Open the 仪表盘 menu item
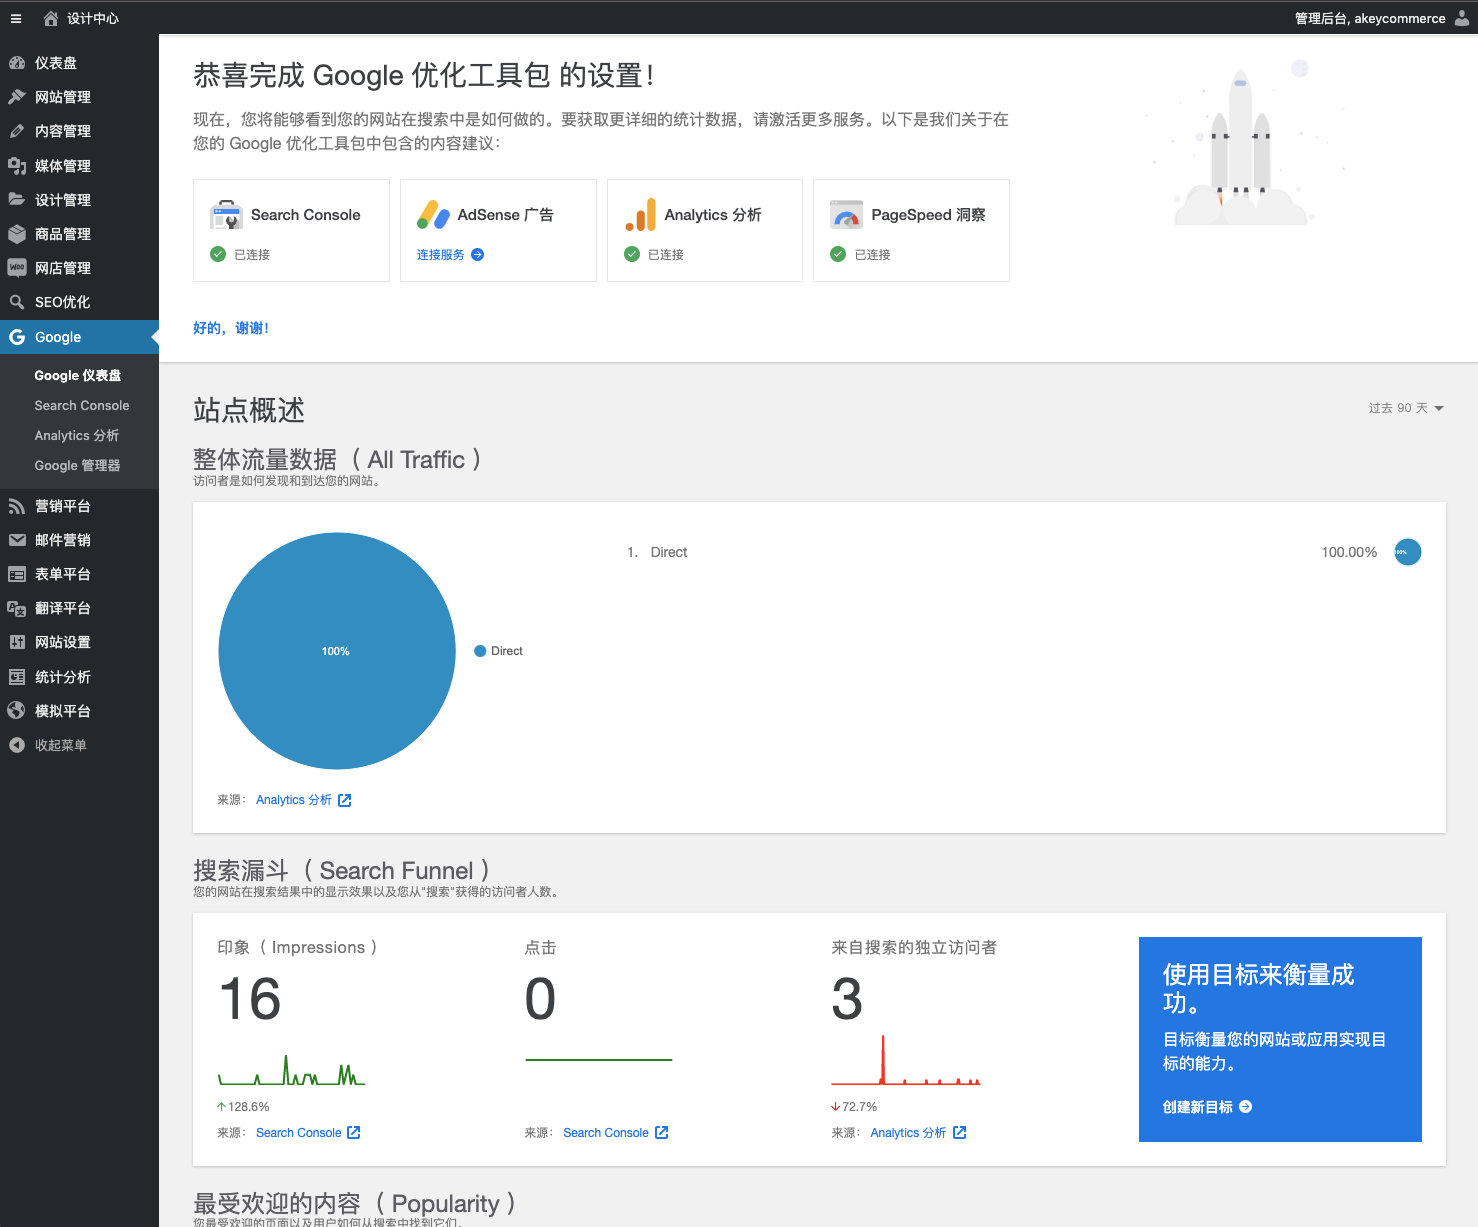 pyautogui.click(x=79, y=63)
